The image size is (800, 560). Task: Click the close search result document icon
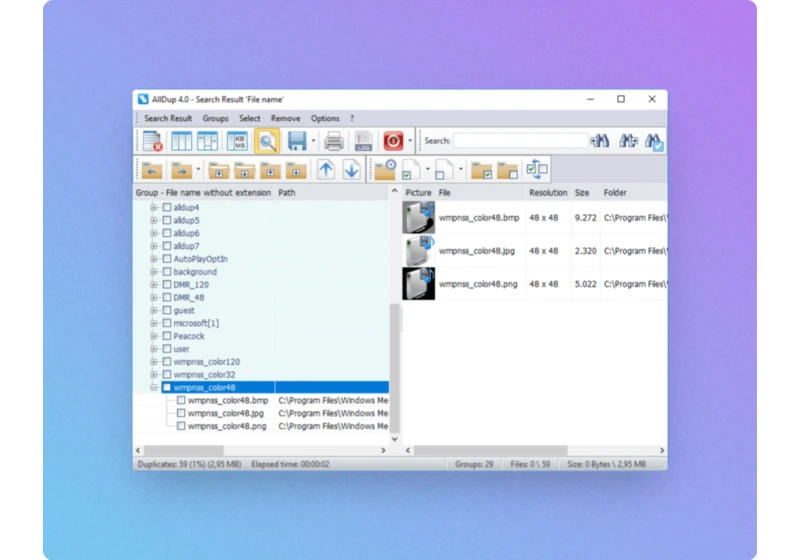[x=153, y=141]
